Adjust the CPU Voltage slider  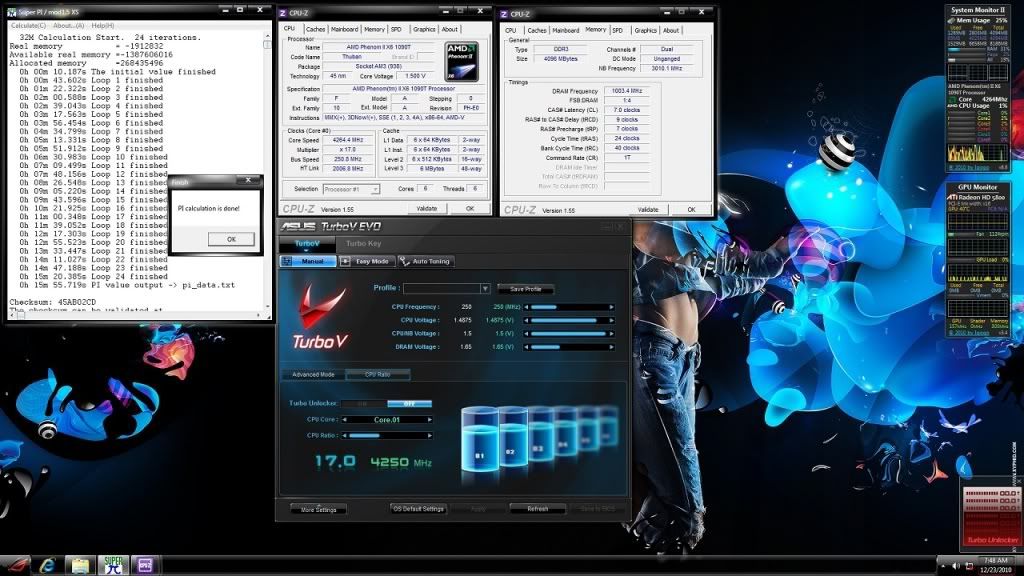click(x=569, y=321)
